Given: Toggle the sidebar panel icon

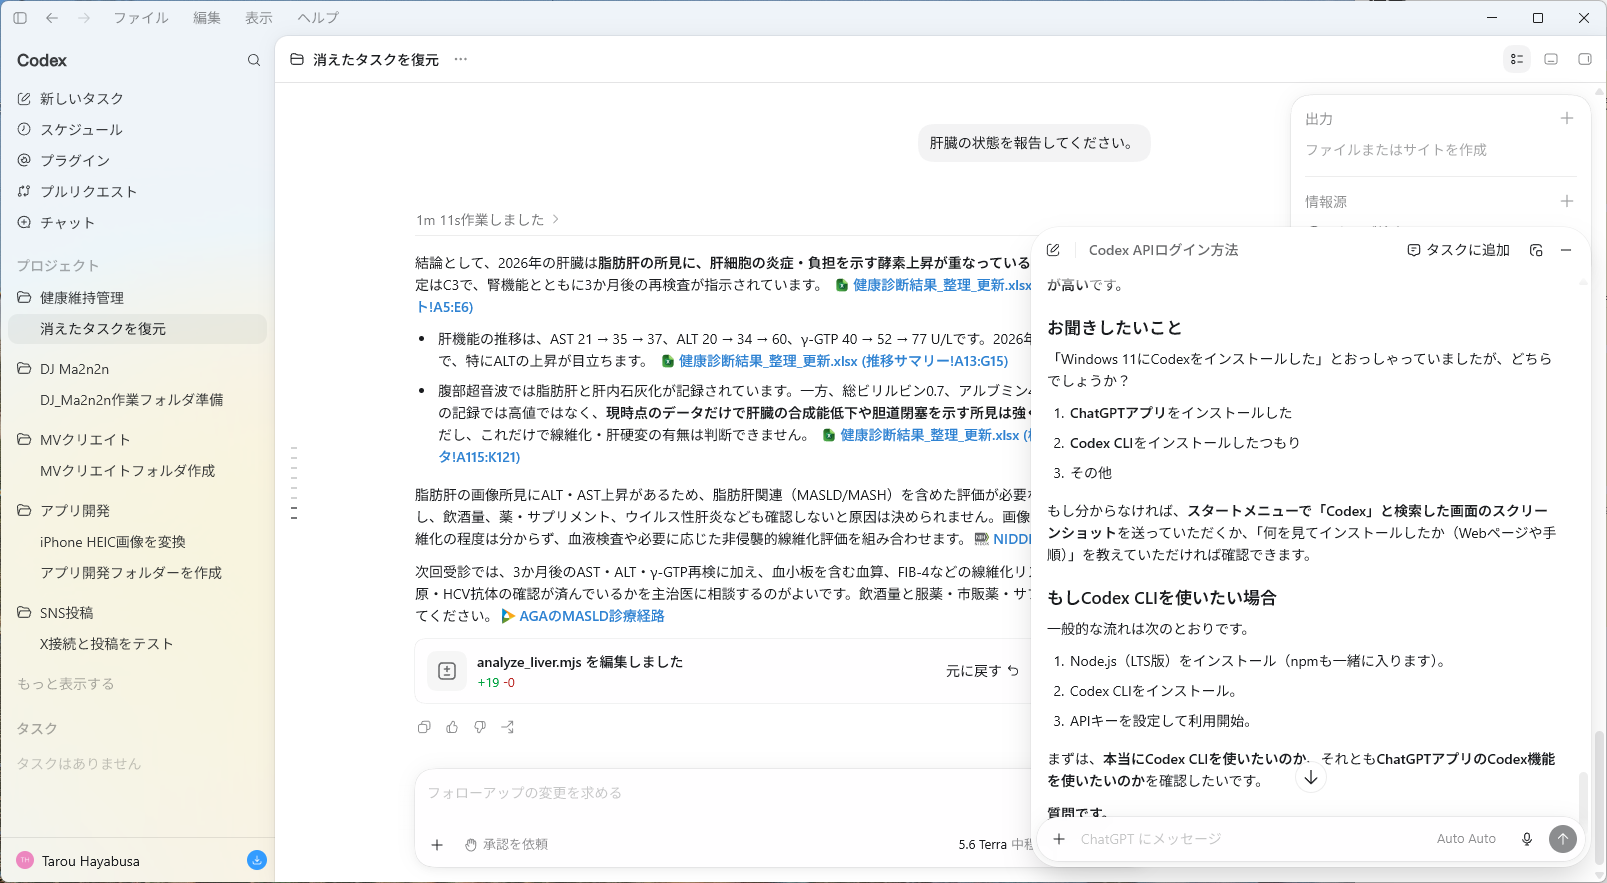Looking at the screenshot, I should click(x=20, y=18).
